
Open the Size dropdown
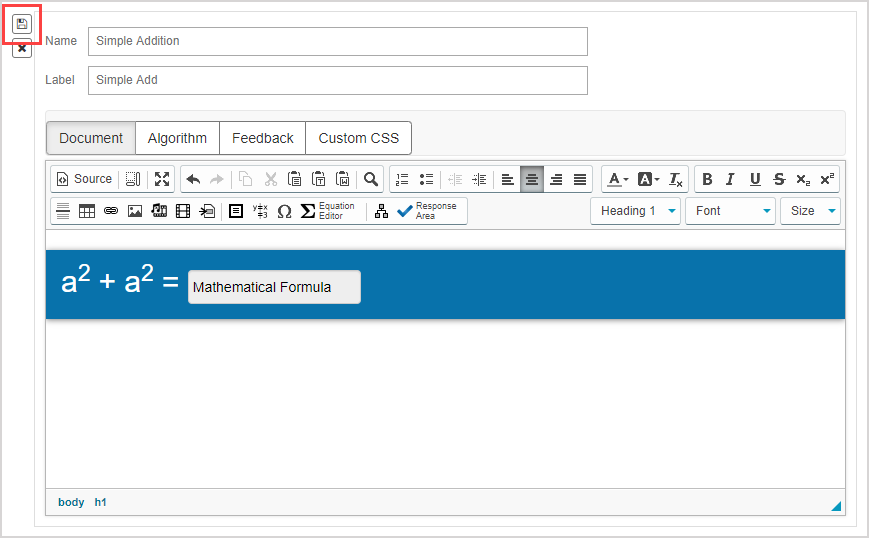click(809, 211)
